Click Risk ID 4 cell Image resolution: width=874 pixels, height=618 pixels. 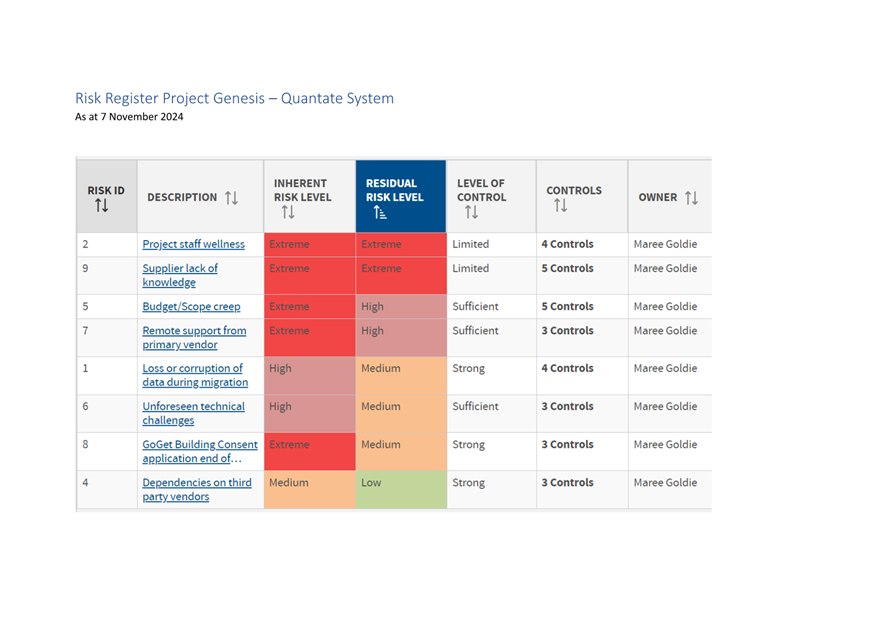(x=107, y=489)
